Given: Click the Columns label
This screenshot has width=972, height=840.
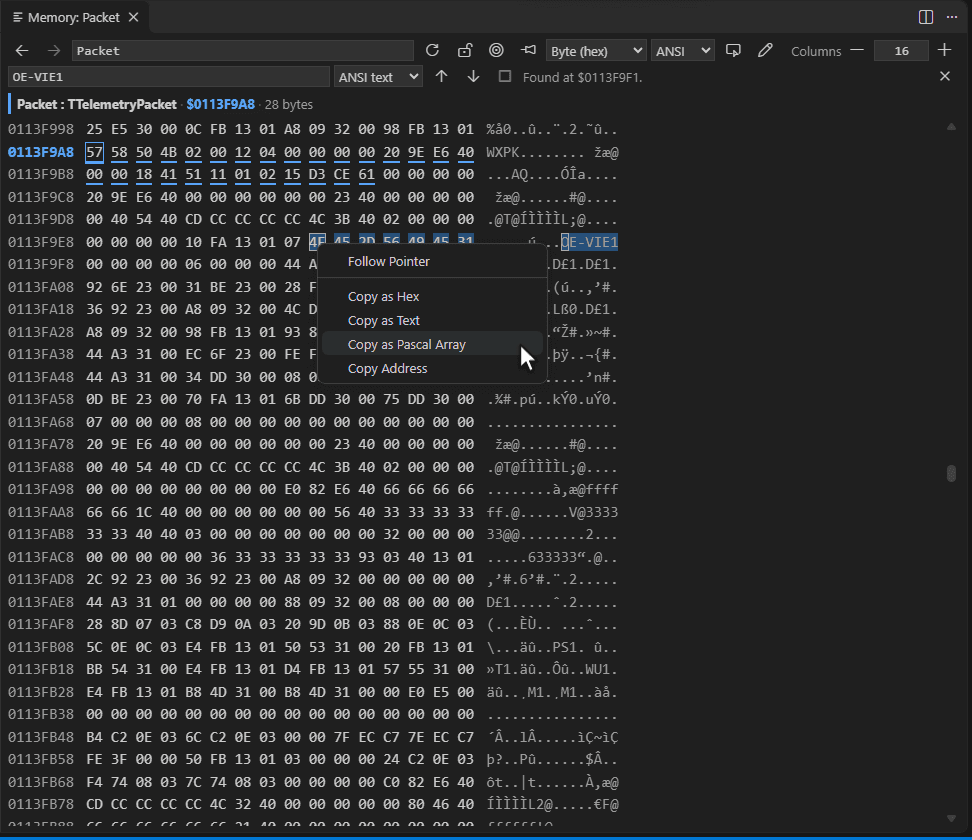Looking at the screenshot, I should tap(816, 51).
